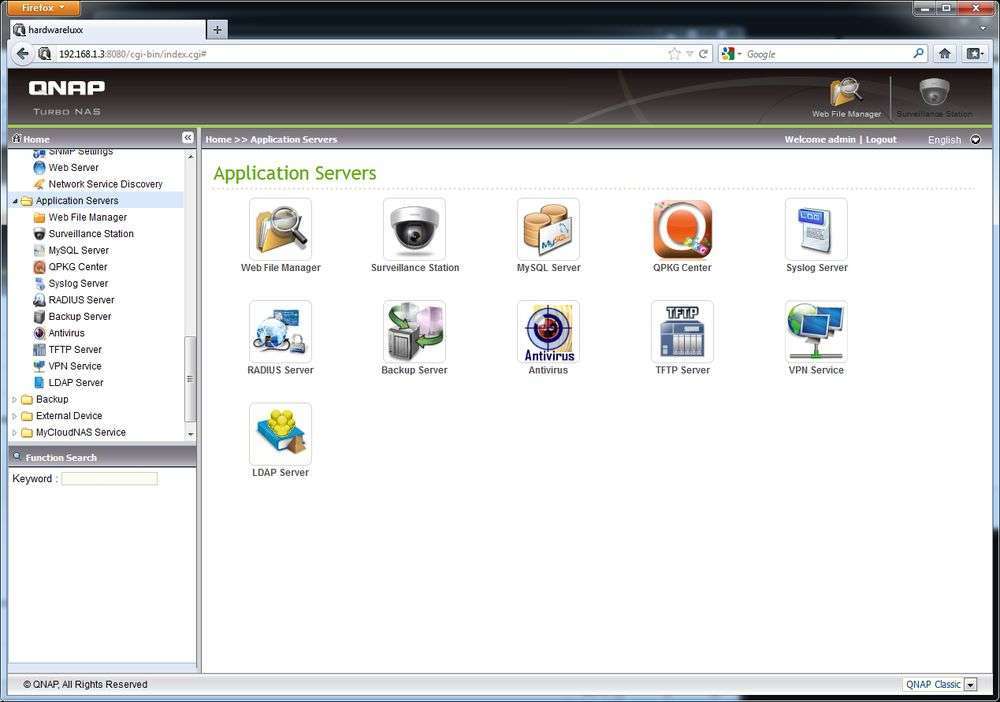The height and width of the screenshot is (702, 1000).
Task: Open the history dropdown arrow in address bar
Action: coord(689,55)
